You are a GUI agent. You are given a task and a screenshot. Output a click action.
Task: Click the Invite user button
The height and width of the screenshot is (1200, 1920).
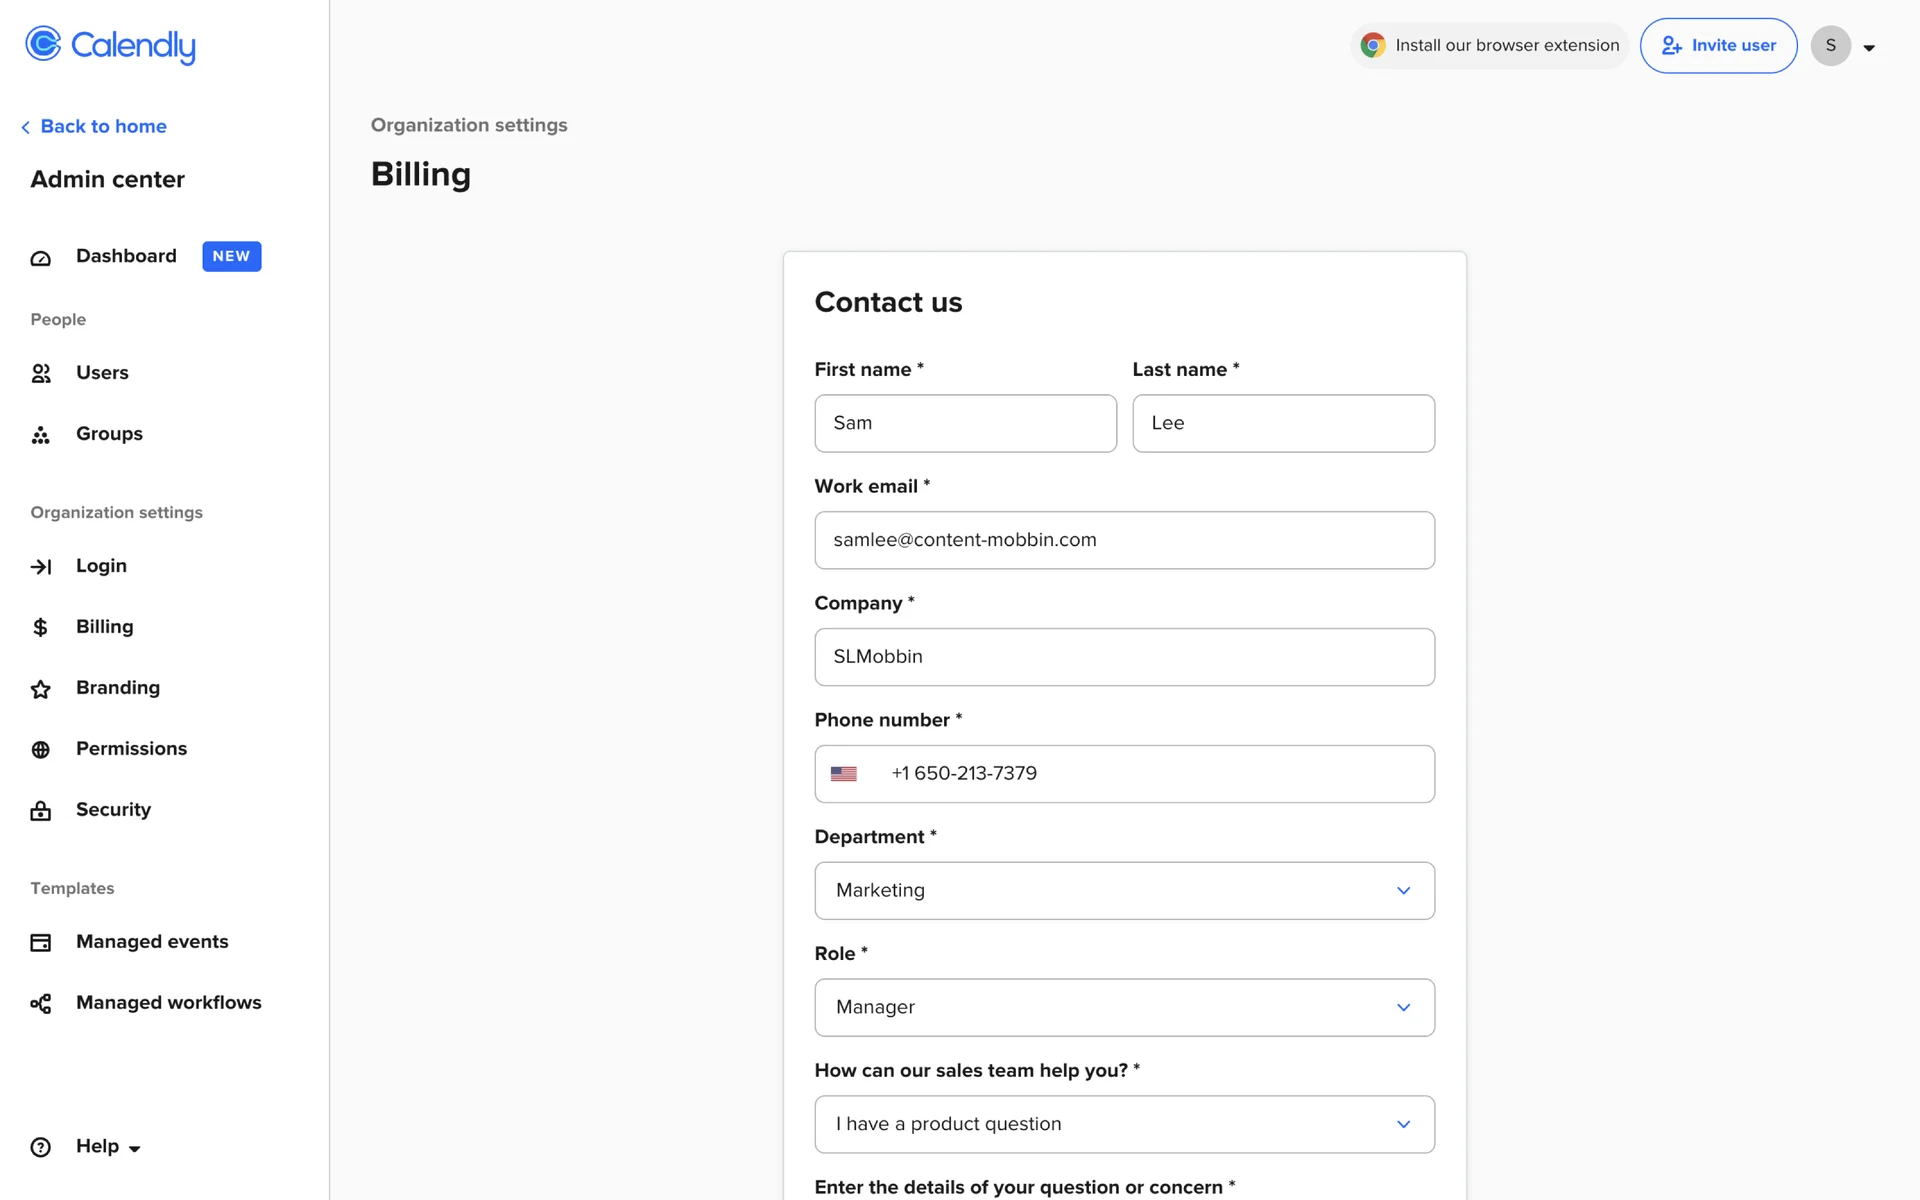[1718, 45]
